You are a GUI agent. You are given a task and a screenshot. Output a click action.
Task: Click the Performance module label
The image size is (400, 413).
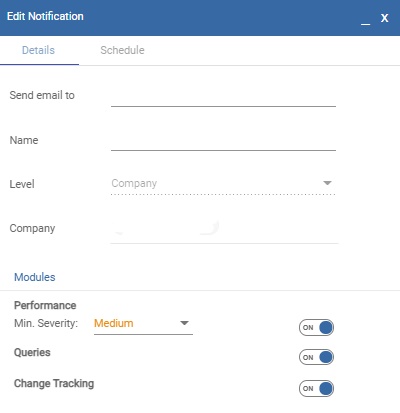45,305
